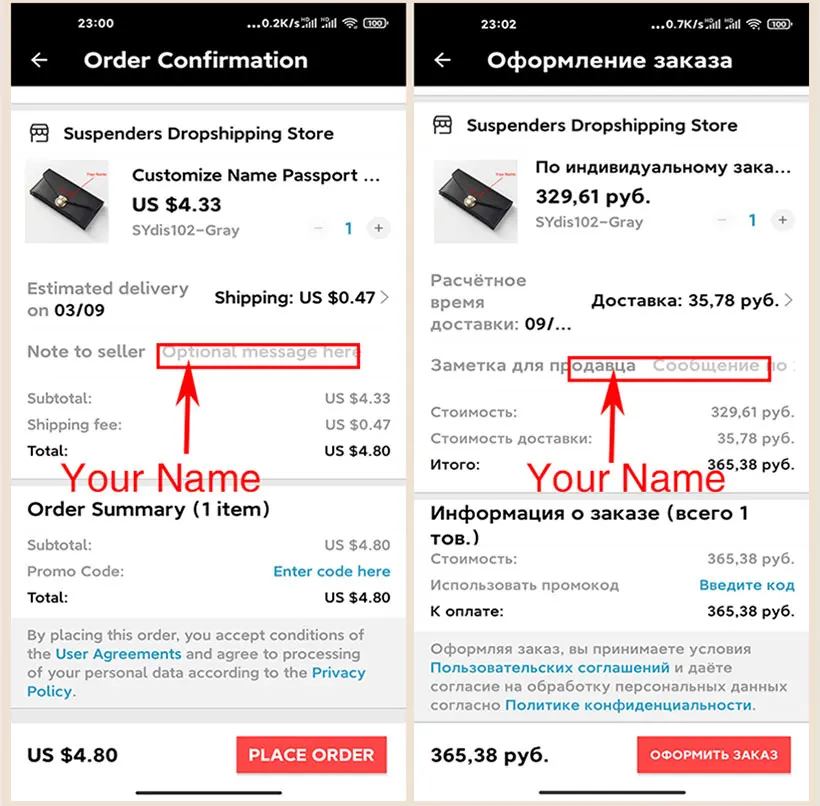Open Введите код promo code link

tap(747, 585)
